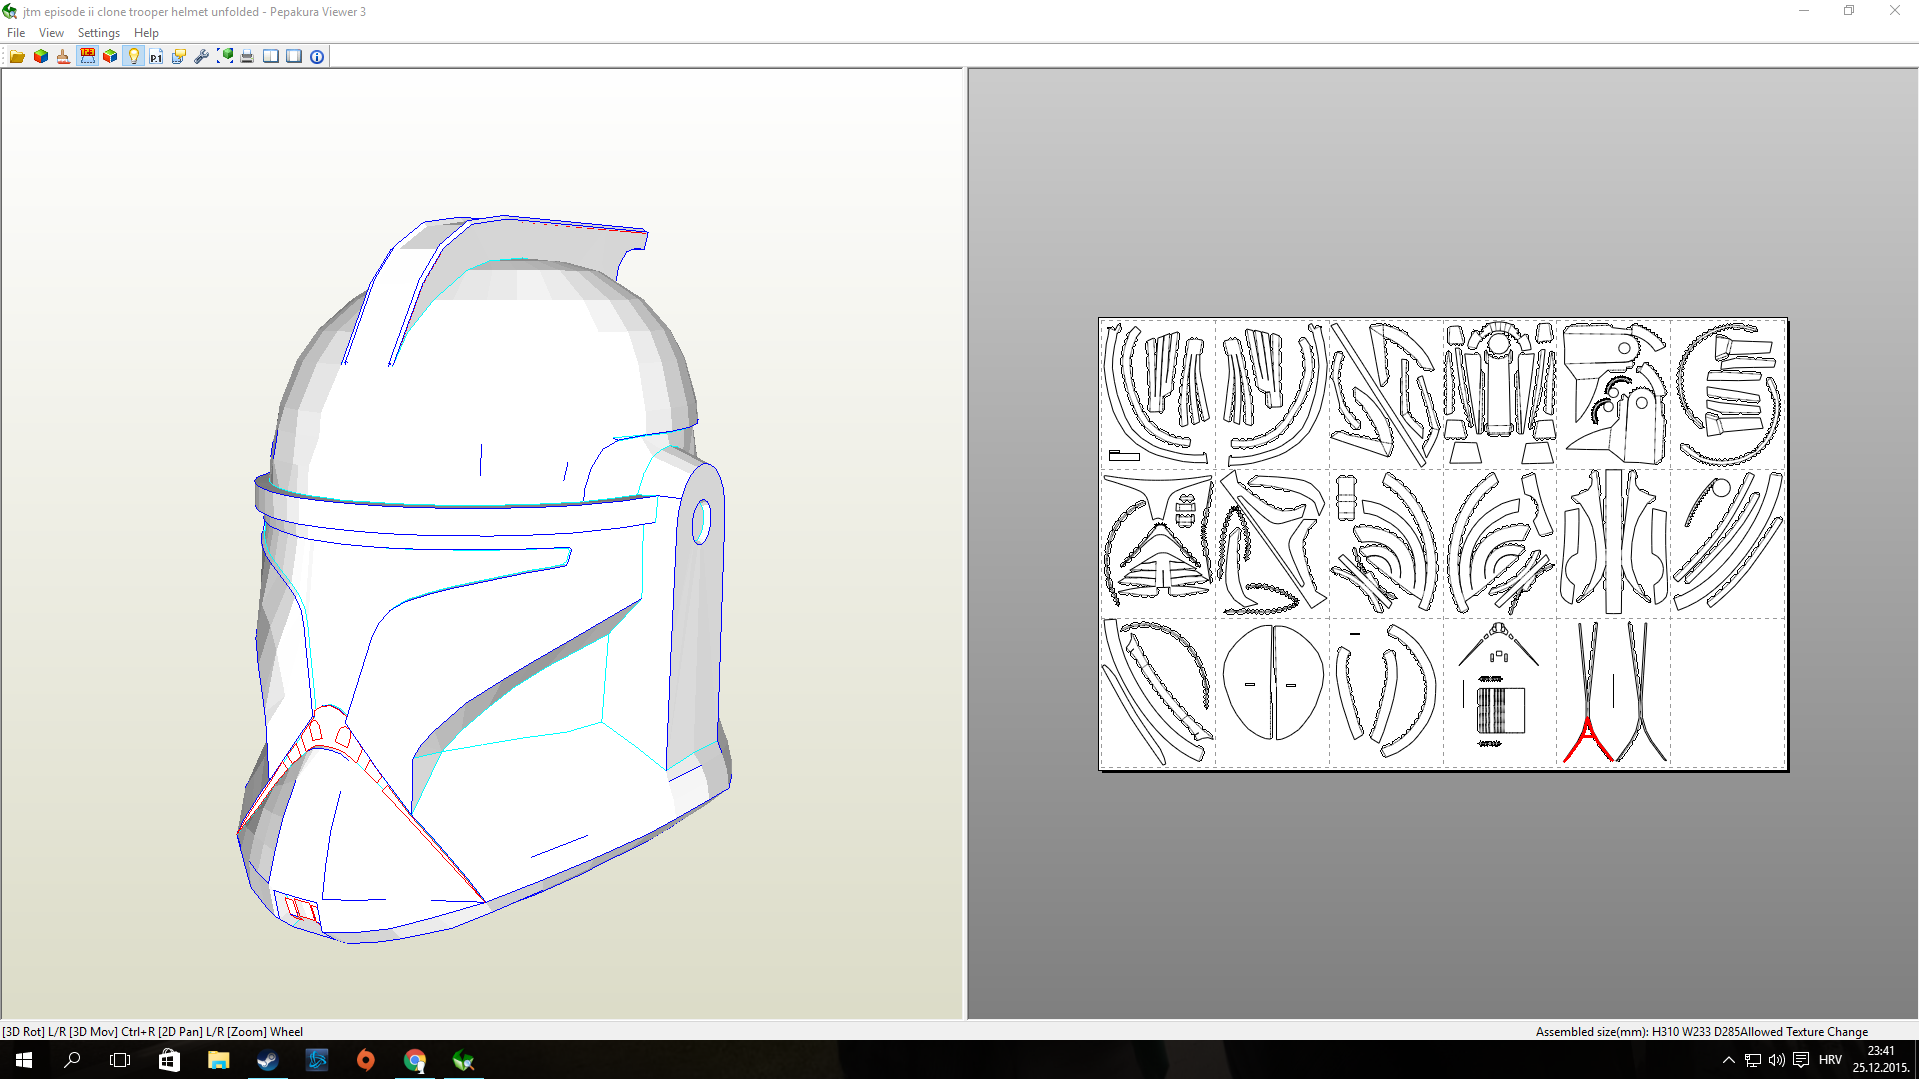Image resolution: width=1919 pixels, height=1079 pixels.
Task: Select the split two-pane layout icon
Action: coord(271,56)
